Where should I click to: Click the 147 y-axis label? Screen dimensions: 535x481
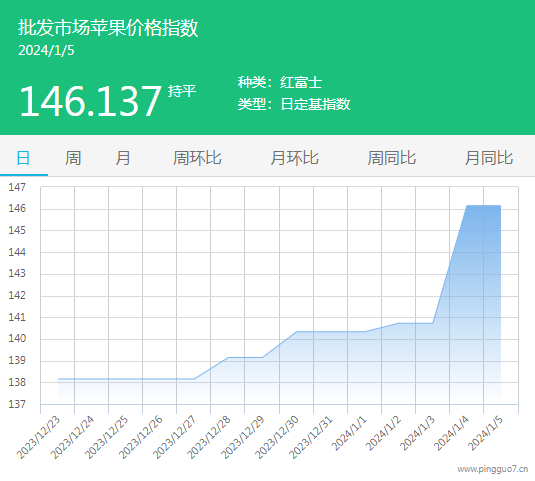coord(17,187)
